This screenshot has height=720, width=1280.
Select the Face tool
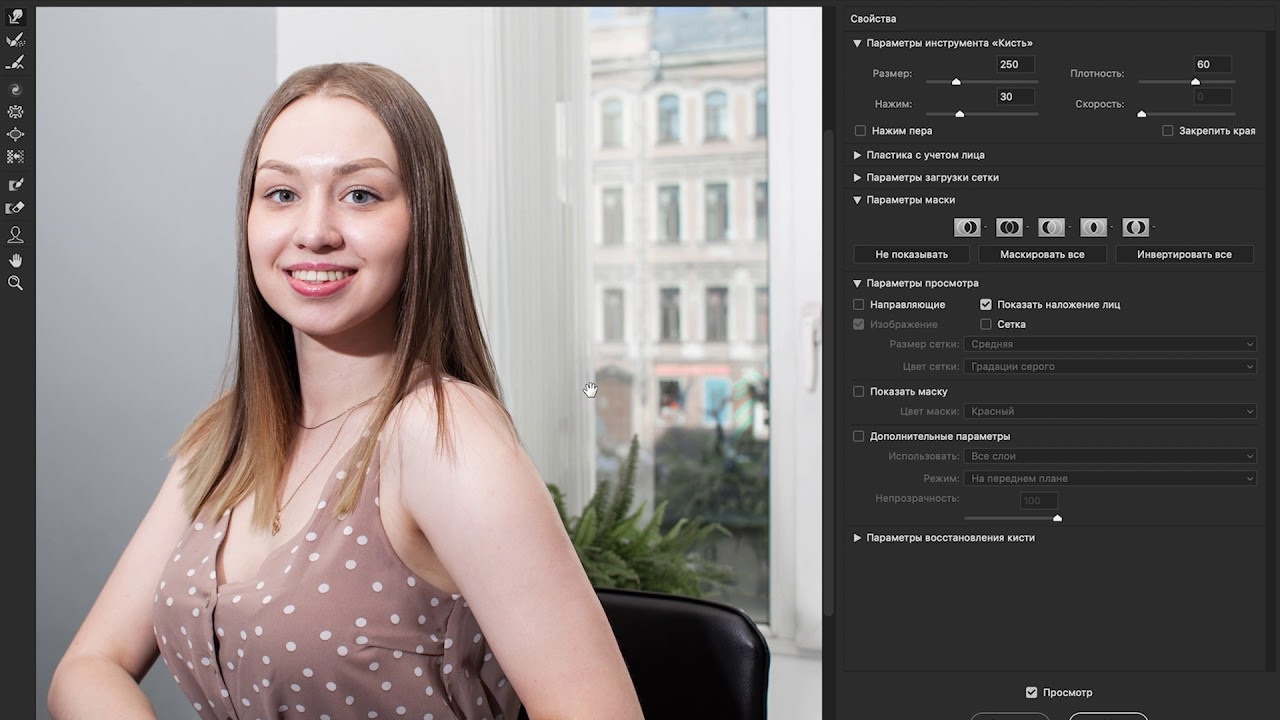(15, 235)
